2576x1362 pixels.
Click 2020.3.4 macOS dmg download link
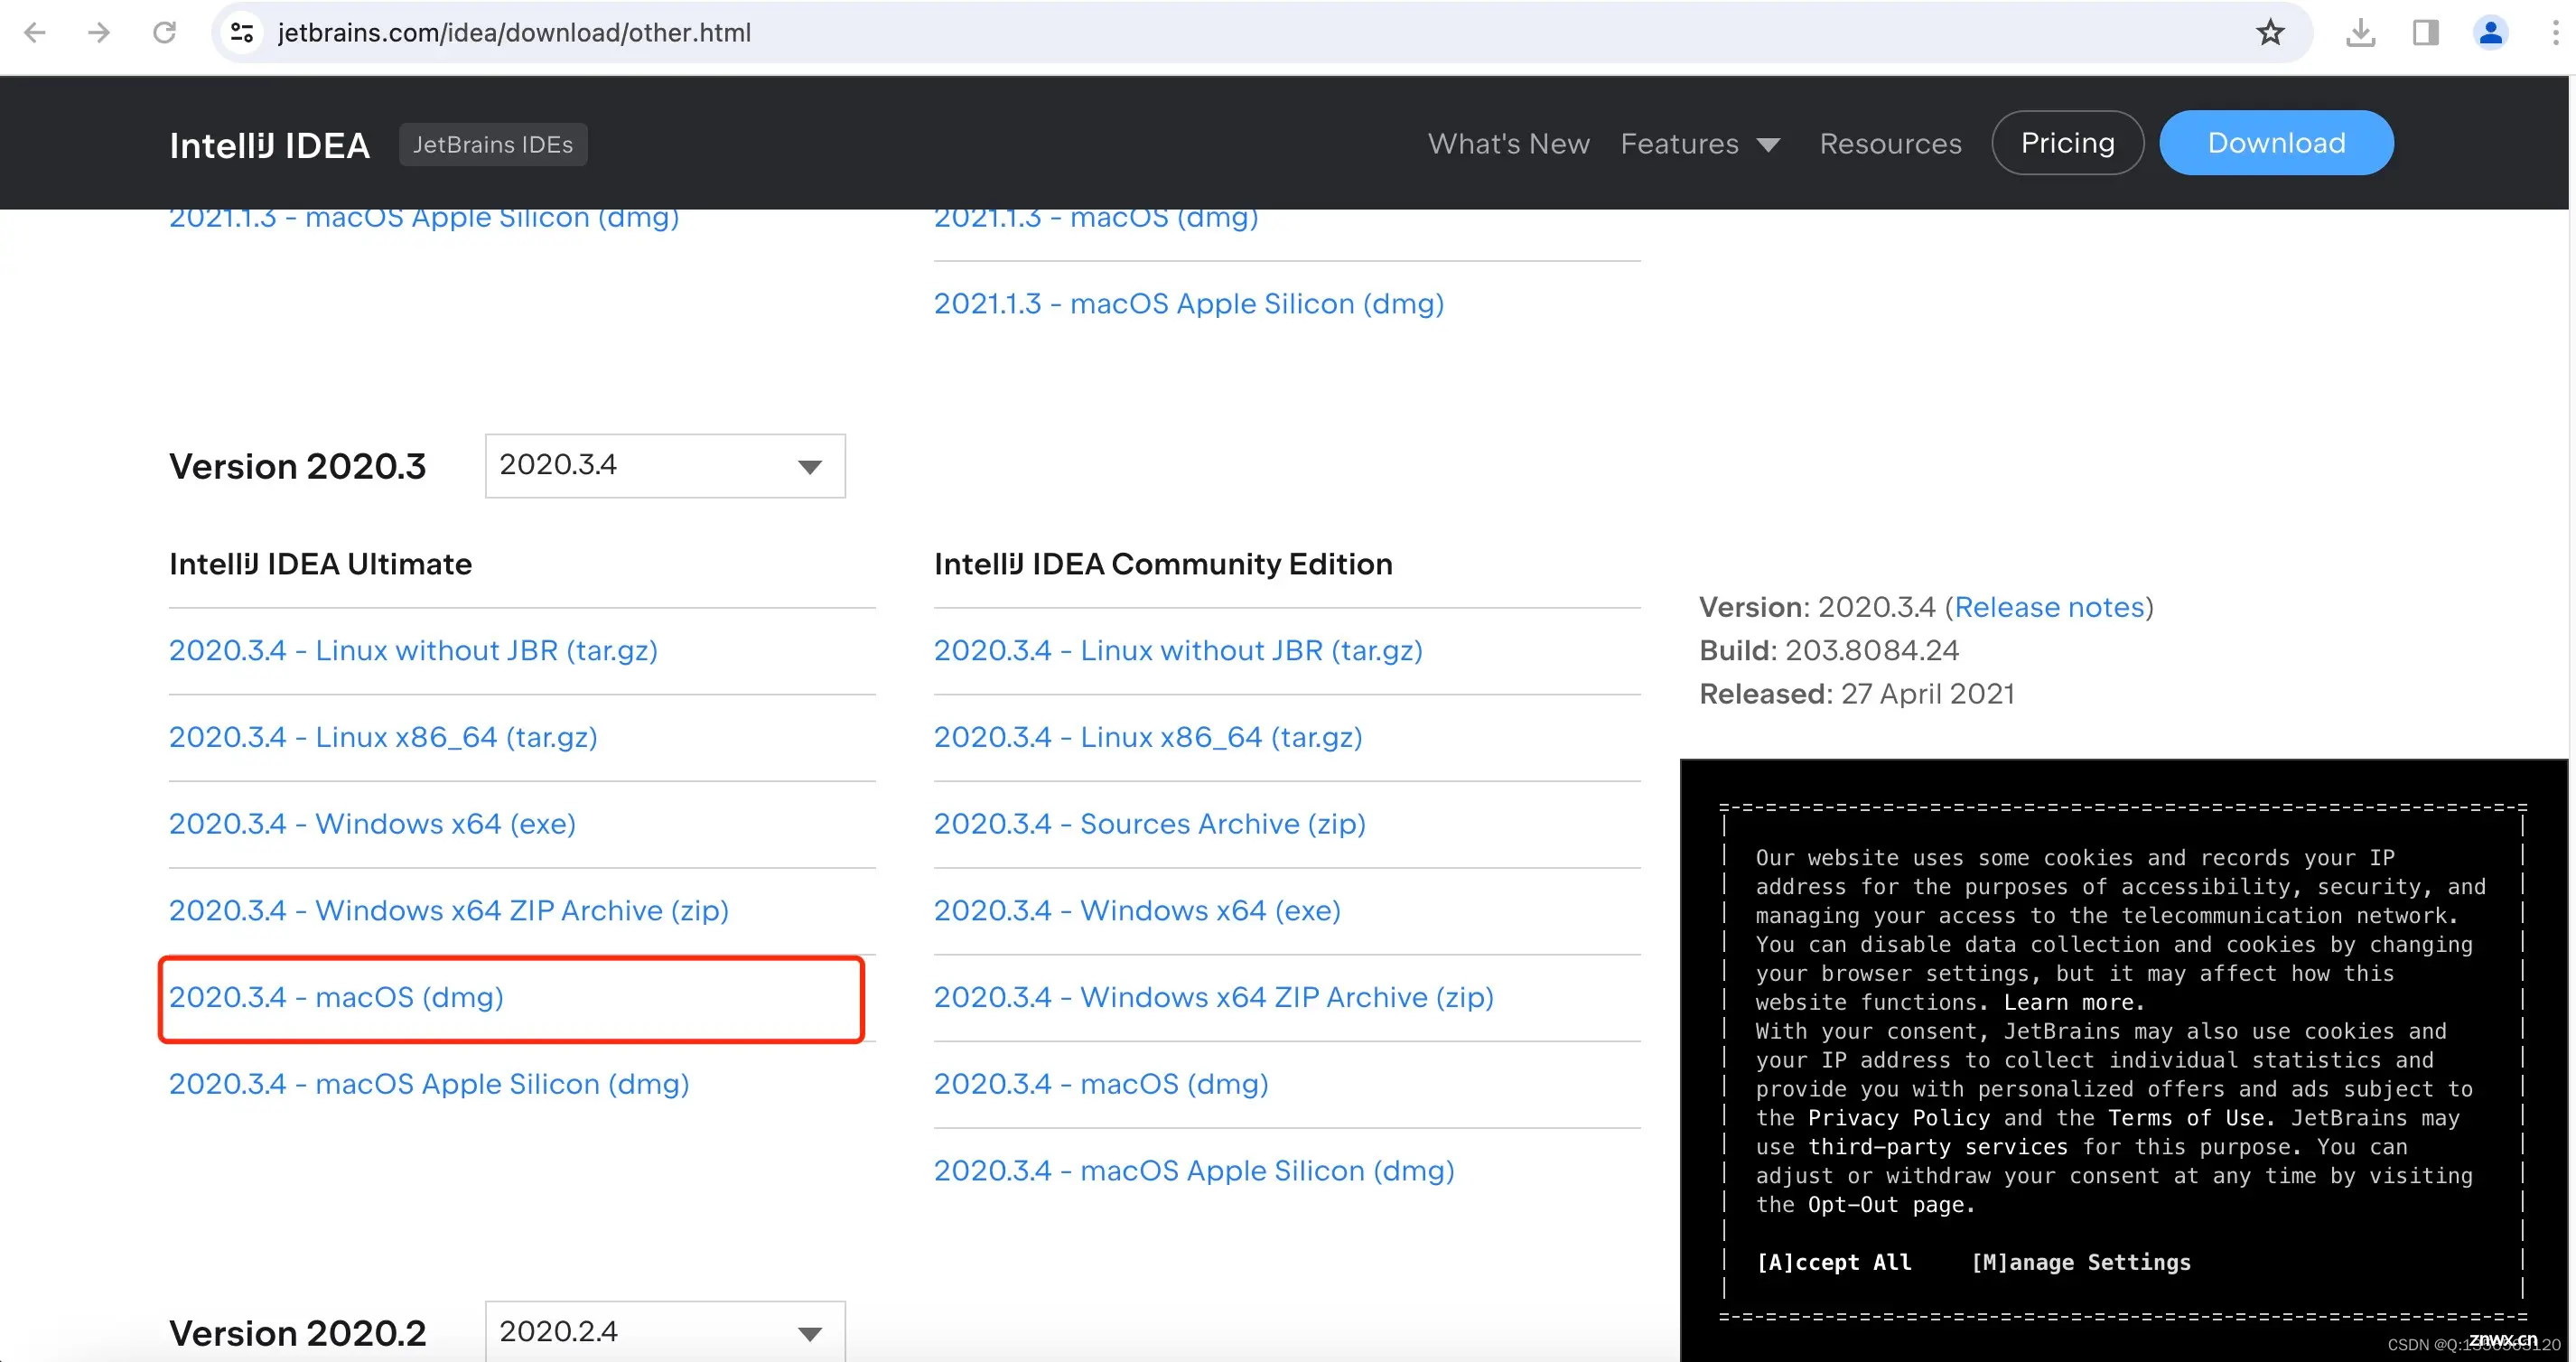point(336,997)
